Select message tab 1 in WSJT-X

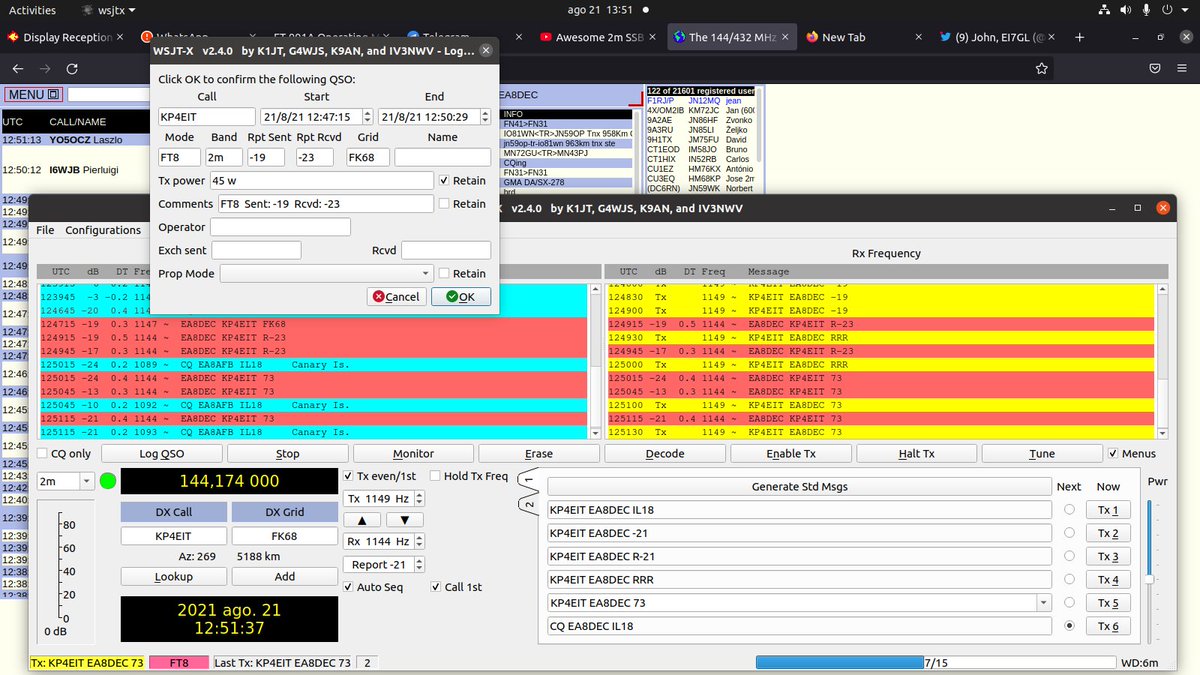528,482
